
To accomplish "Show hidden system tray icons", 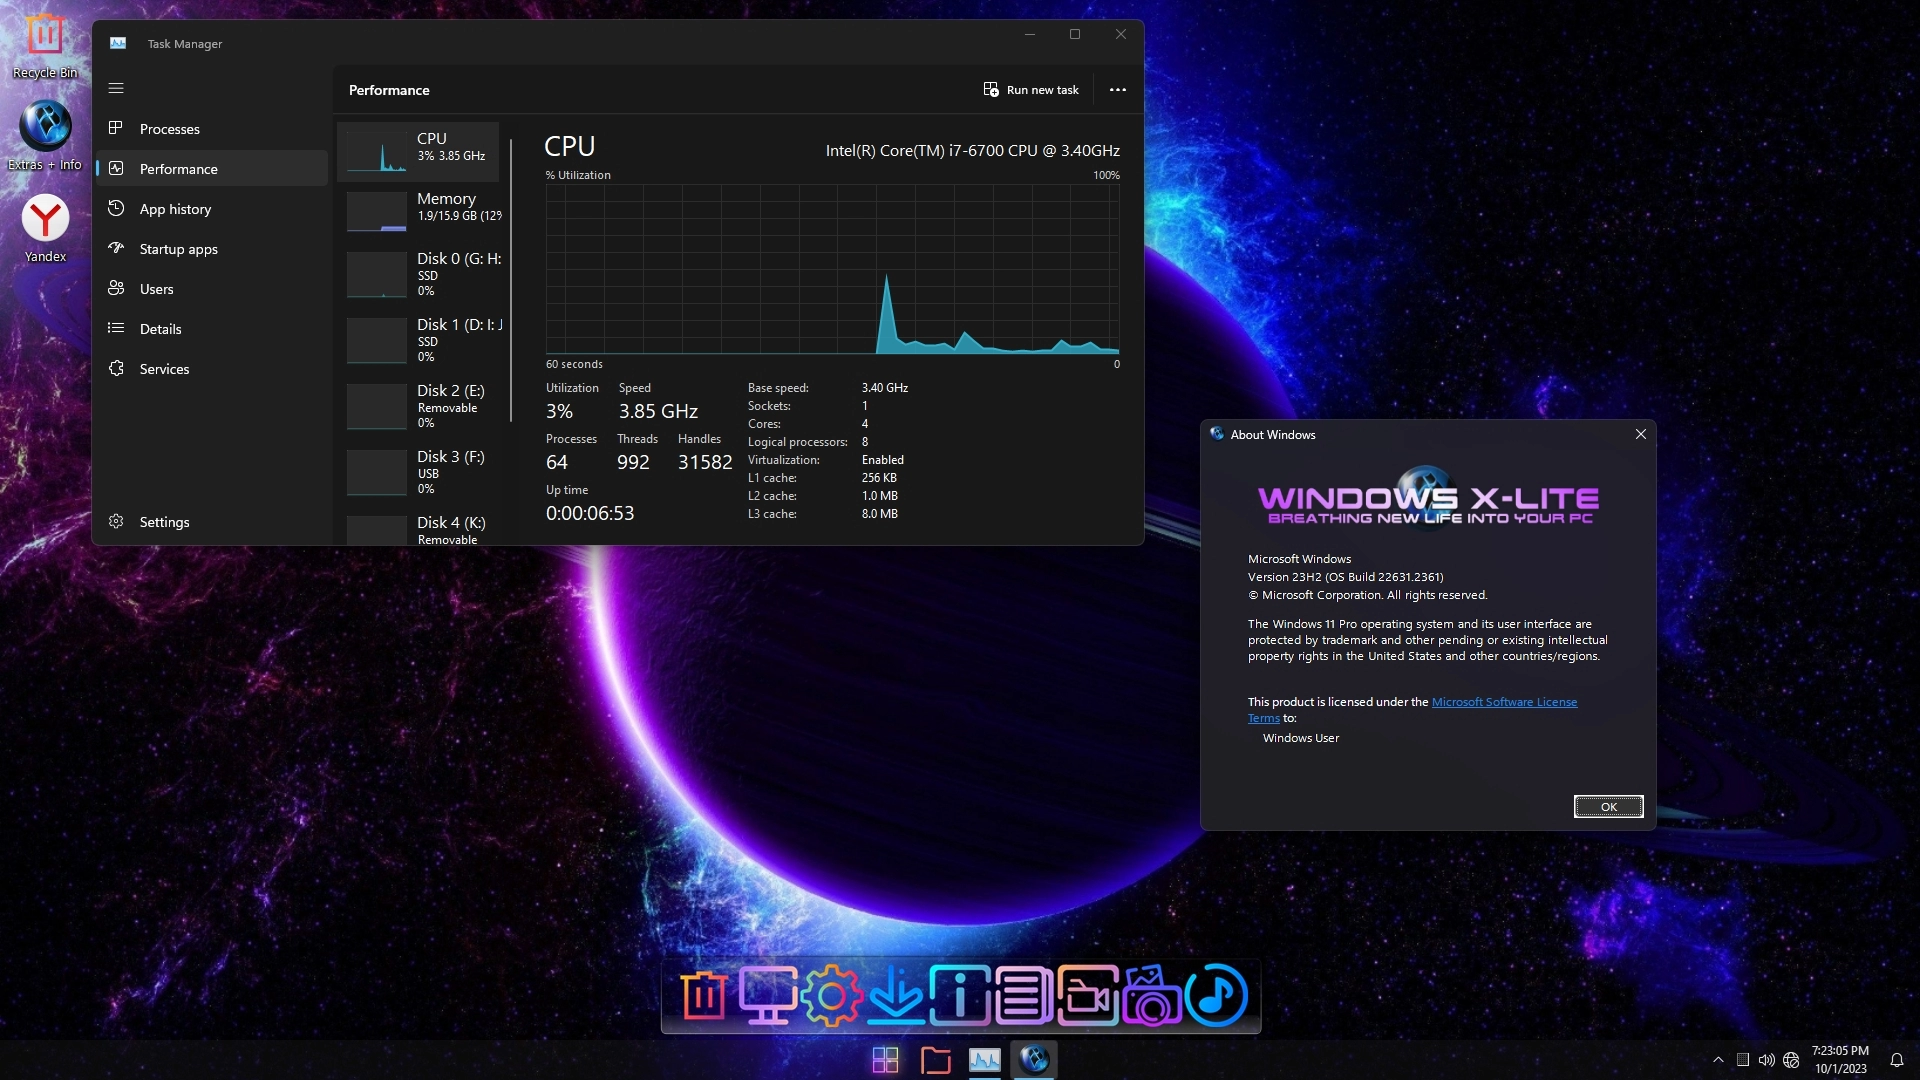I will 1718,1060.
